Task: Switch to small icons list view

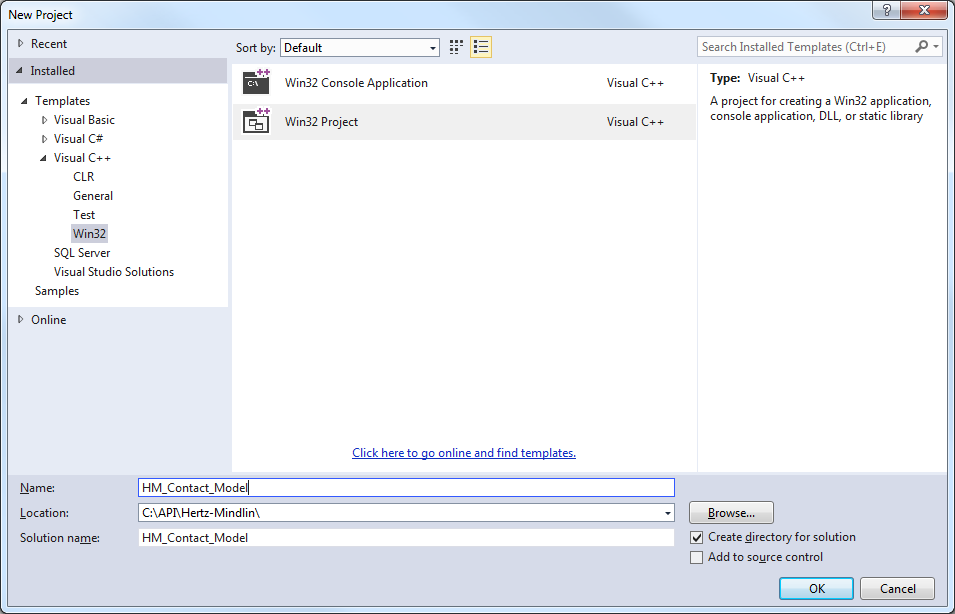Action: 481,47
